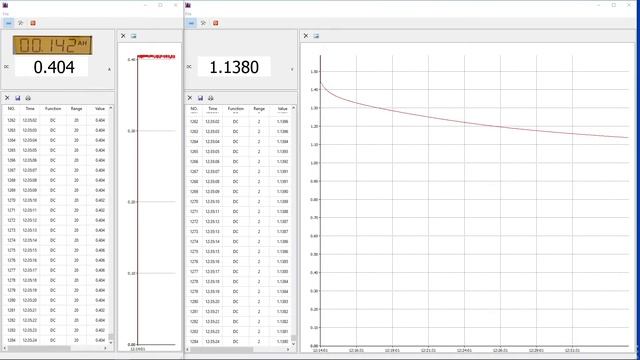Open File menu in the 1.1380 voltage window
This screenshot has width=640, height=360.
[x=188, y=14]
